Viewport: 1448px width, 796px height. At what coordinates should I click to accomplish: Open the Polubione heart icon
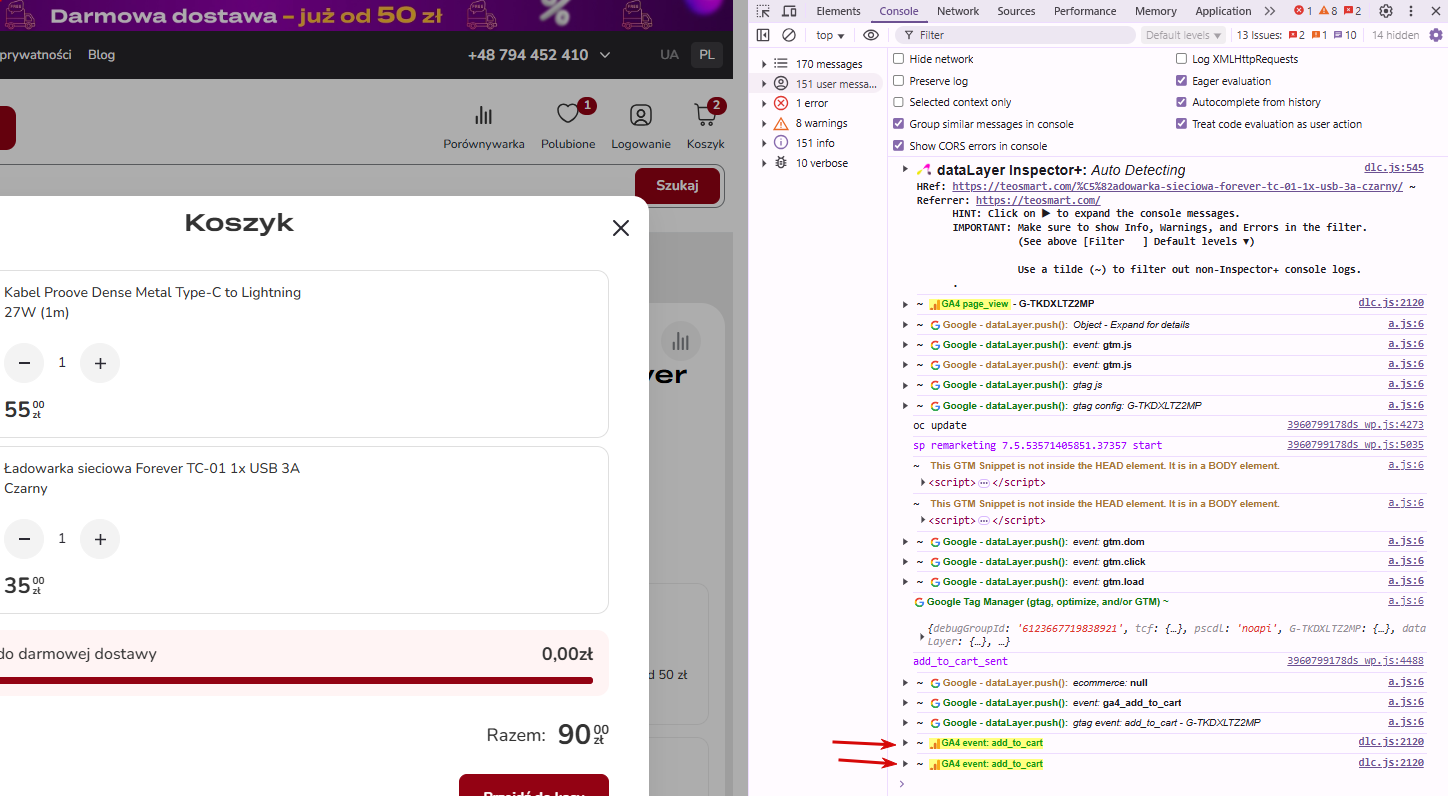coord(569,115)
